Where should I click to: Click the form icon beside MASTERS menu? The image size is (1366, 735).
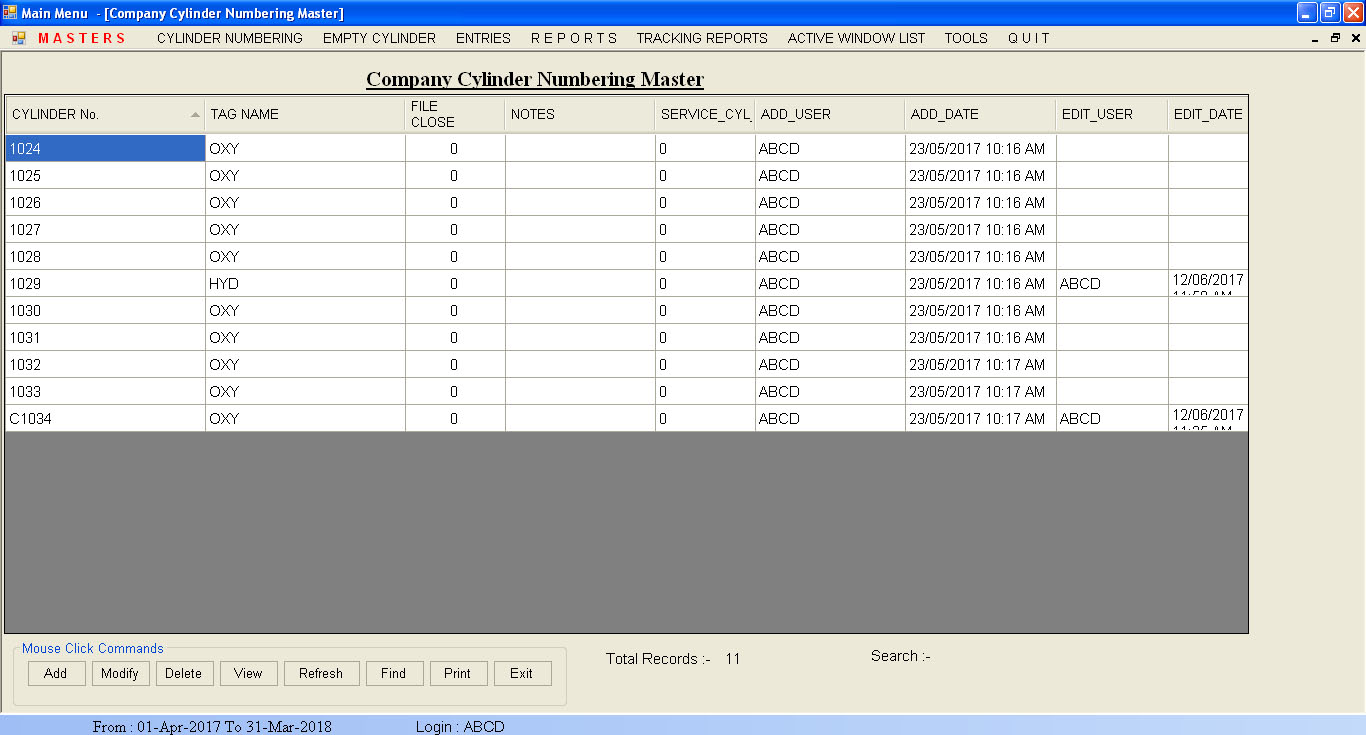click(x=17, y=37)
